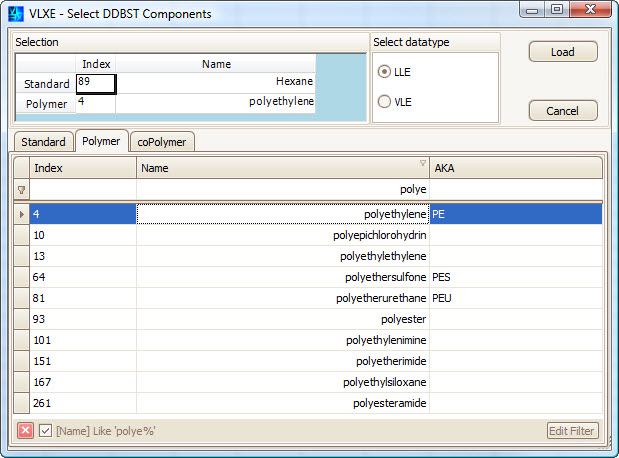Select the LLE datatype radio button

coord(384,73)
